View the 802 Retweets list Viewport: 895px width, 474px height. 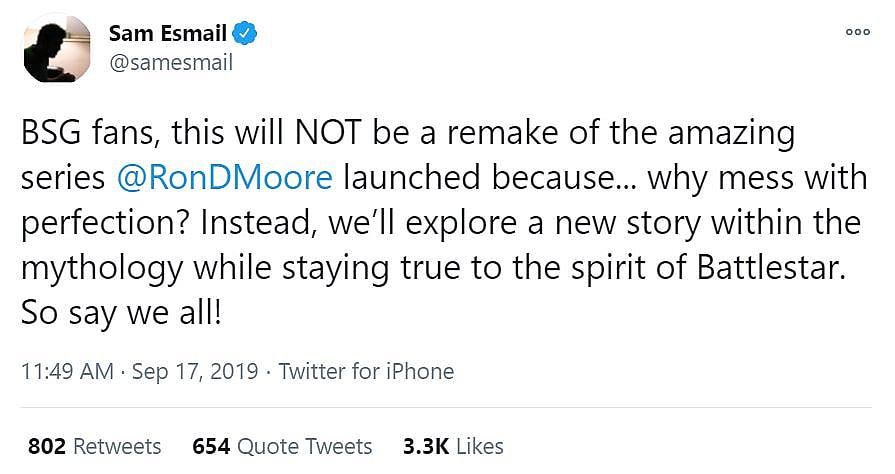[93, 445]
